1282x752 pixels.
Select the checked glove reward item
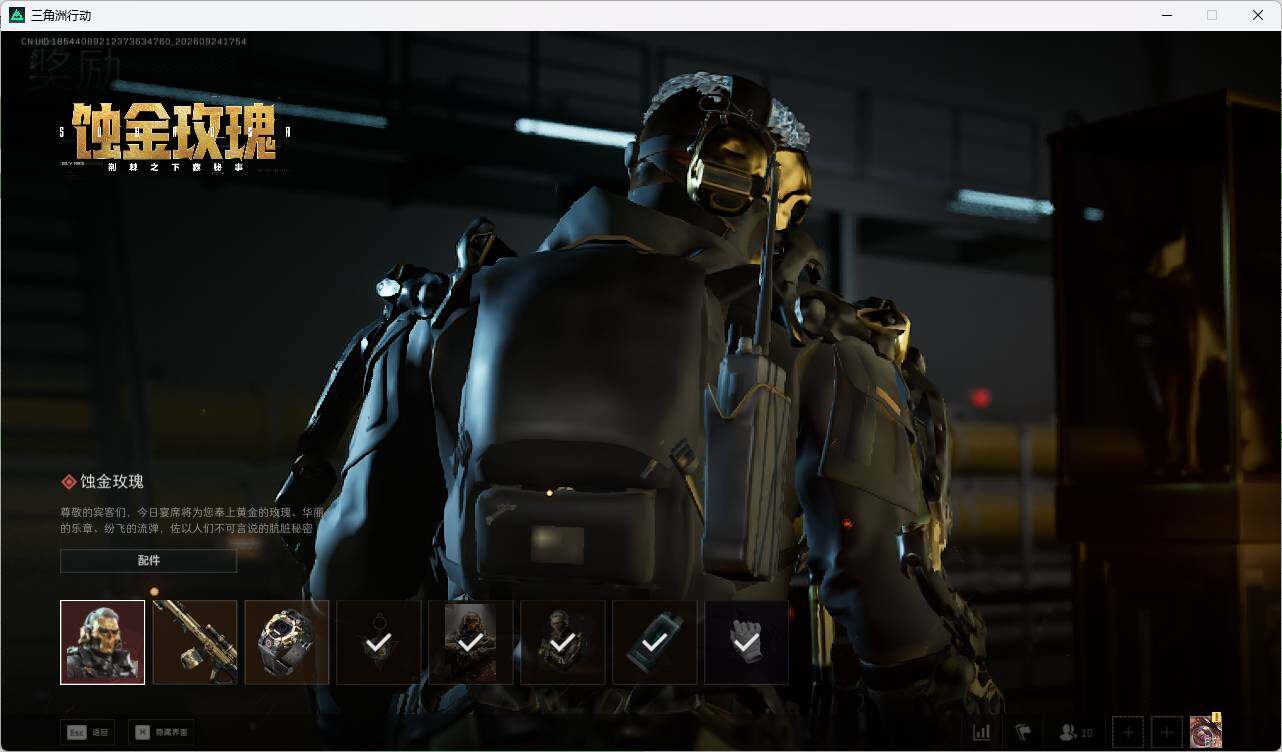point(747,642)
